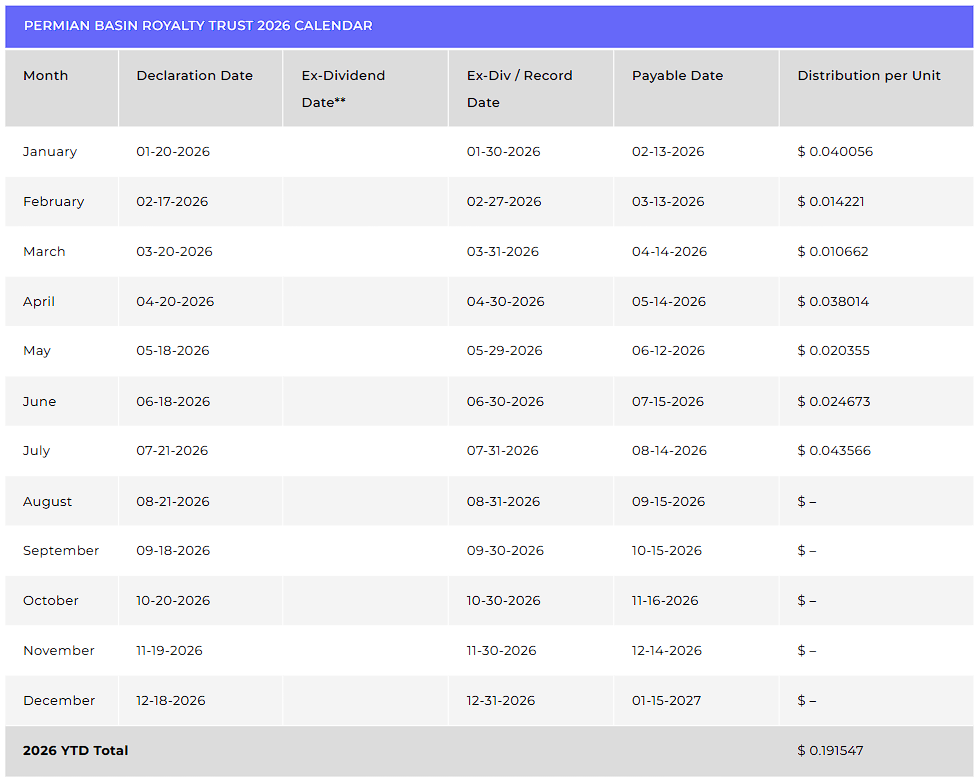Viewport: 980px width, 784px height.
Task: Click declaration date 05-18-2026
Action: [172, 351]
